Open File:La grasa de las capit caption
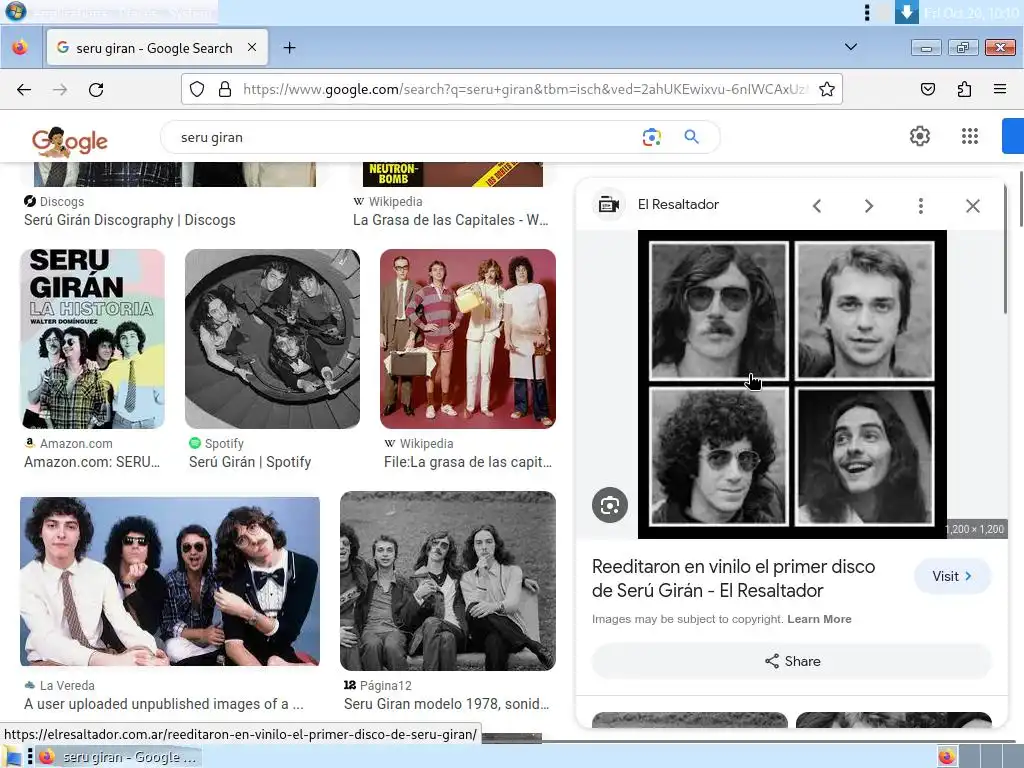The width and height of the screenshot is (1024, 768). point(468,462)
